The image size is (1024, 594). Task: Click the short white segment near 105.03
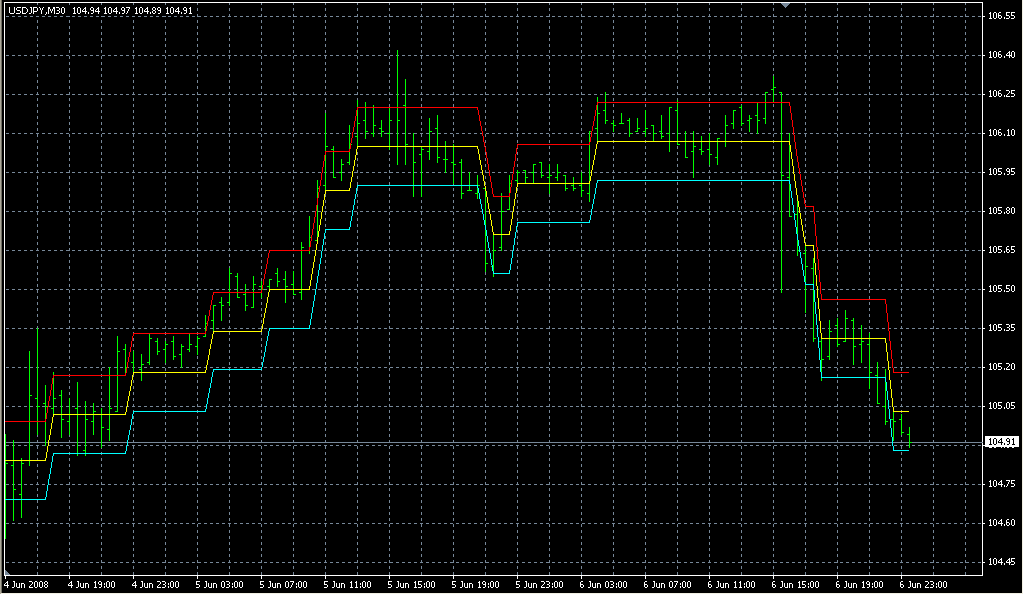(x=900, y=411)
